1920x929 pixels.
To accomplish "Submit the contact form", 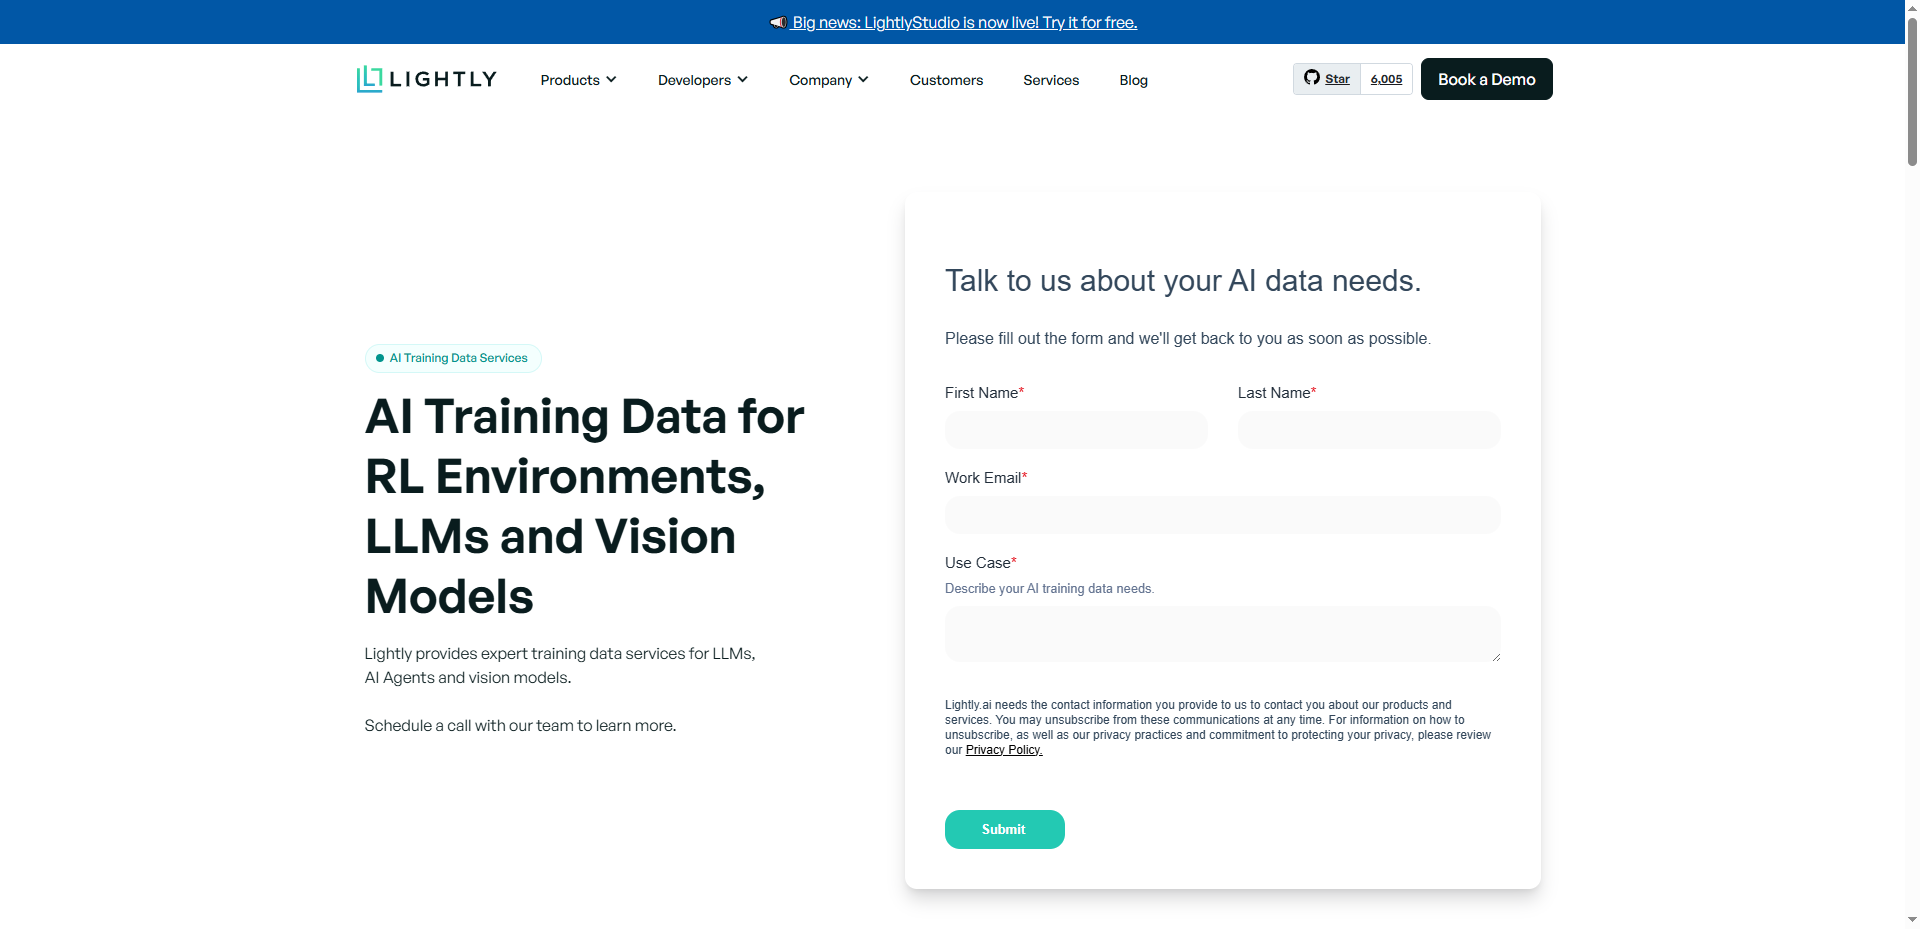I will tap(1004, 829).
